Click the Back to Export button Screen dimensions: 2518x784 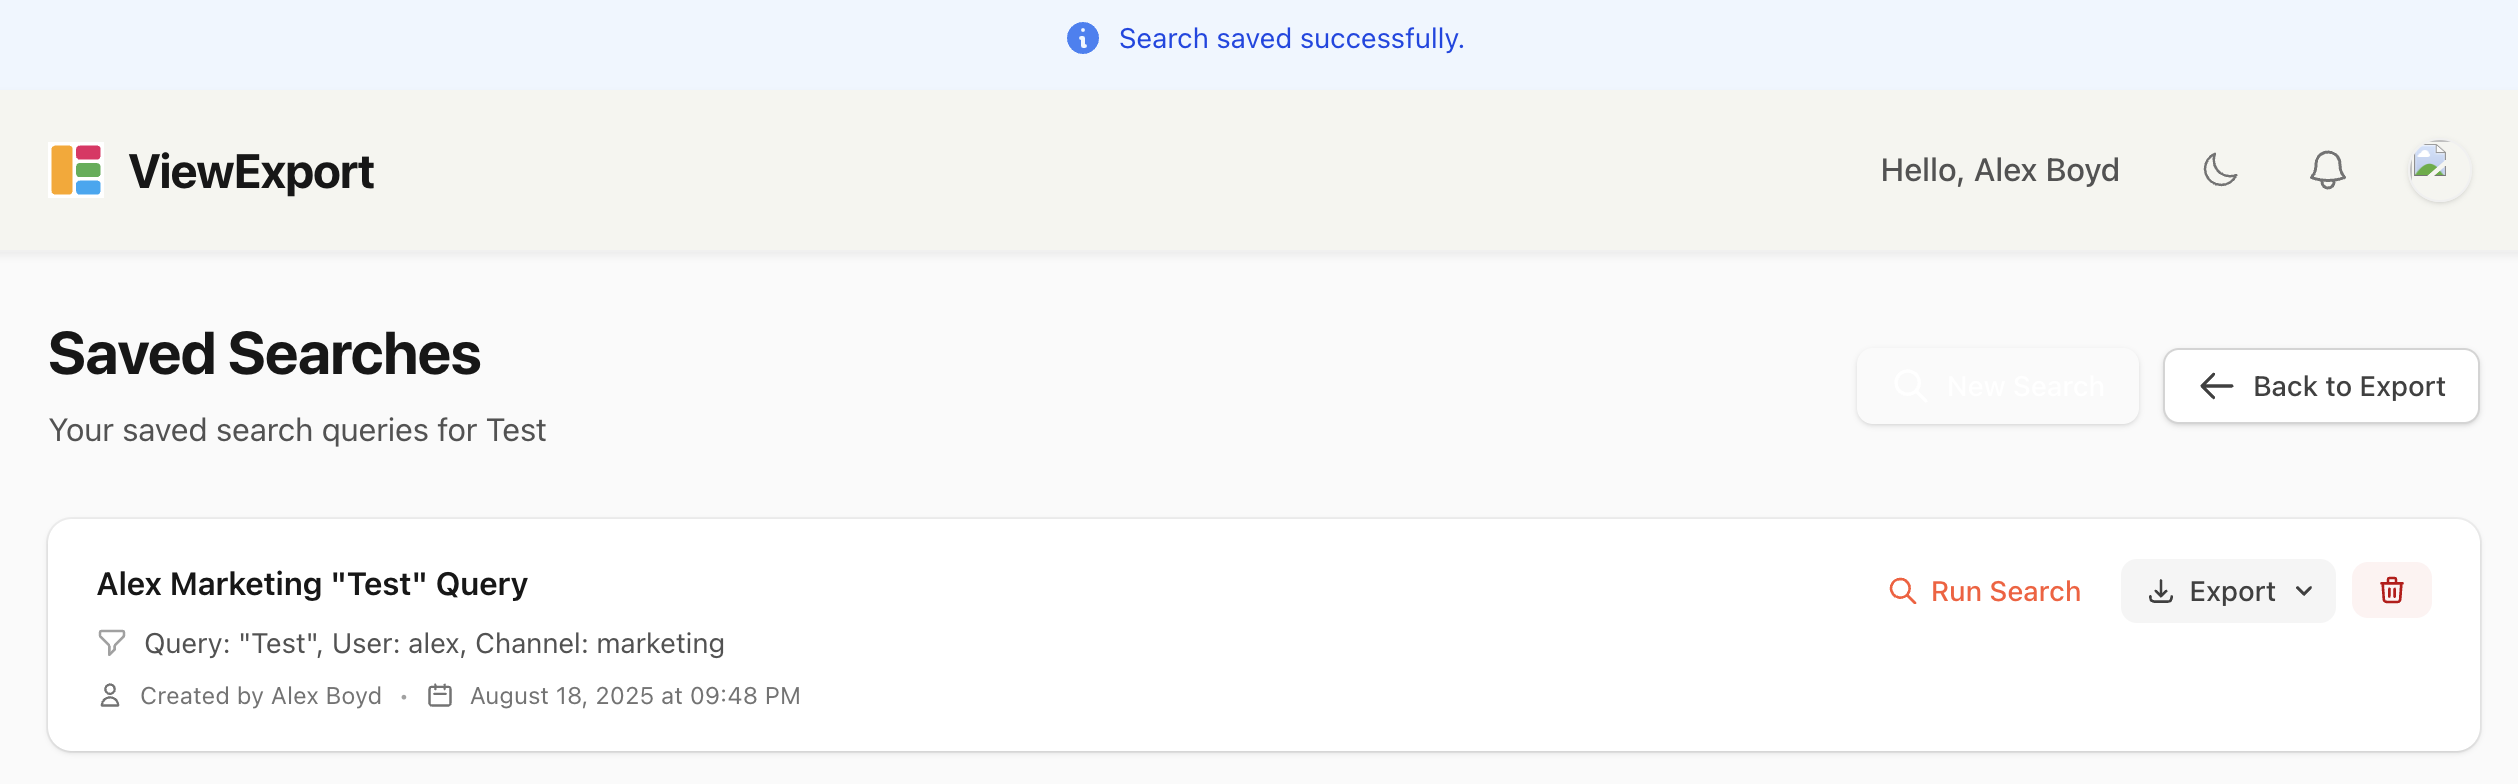(2320, 386)
